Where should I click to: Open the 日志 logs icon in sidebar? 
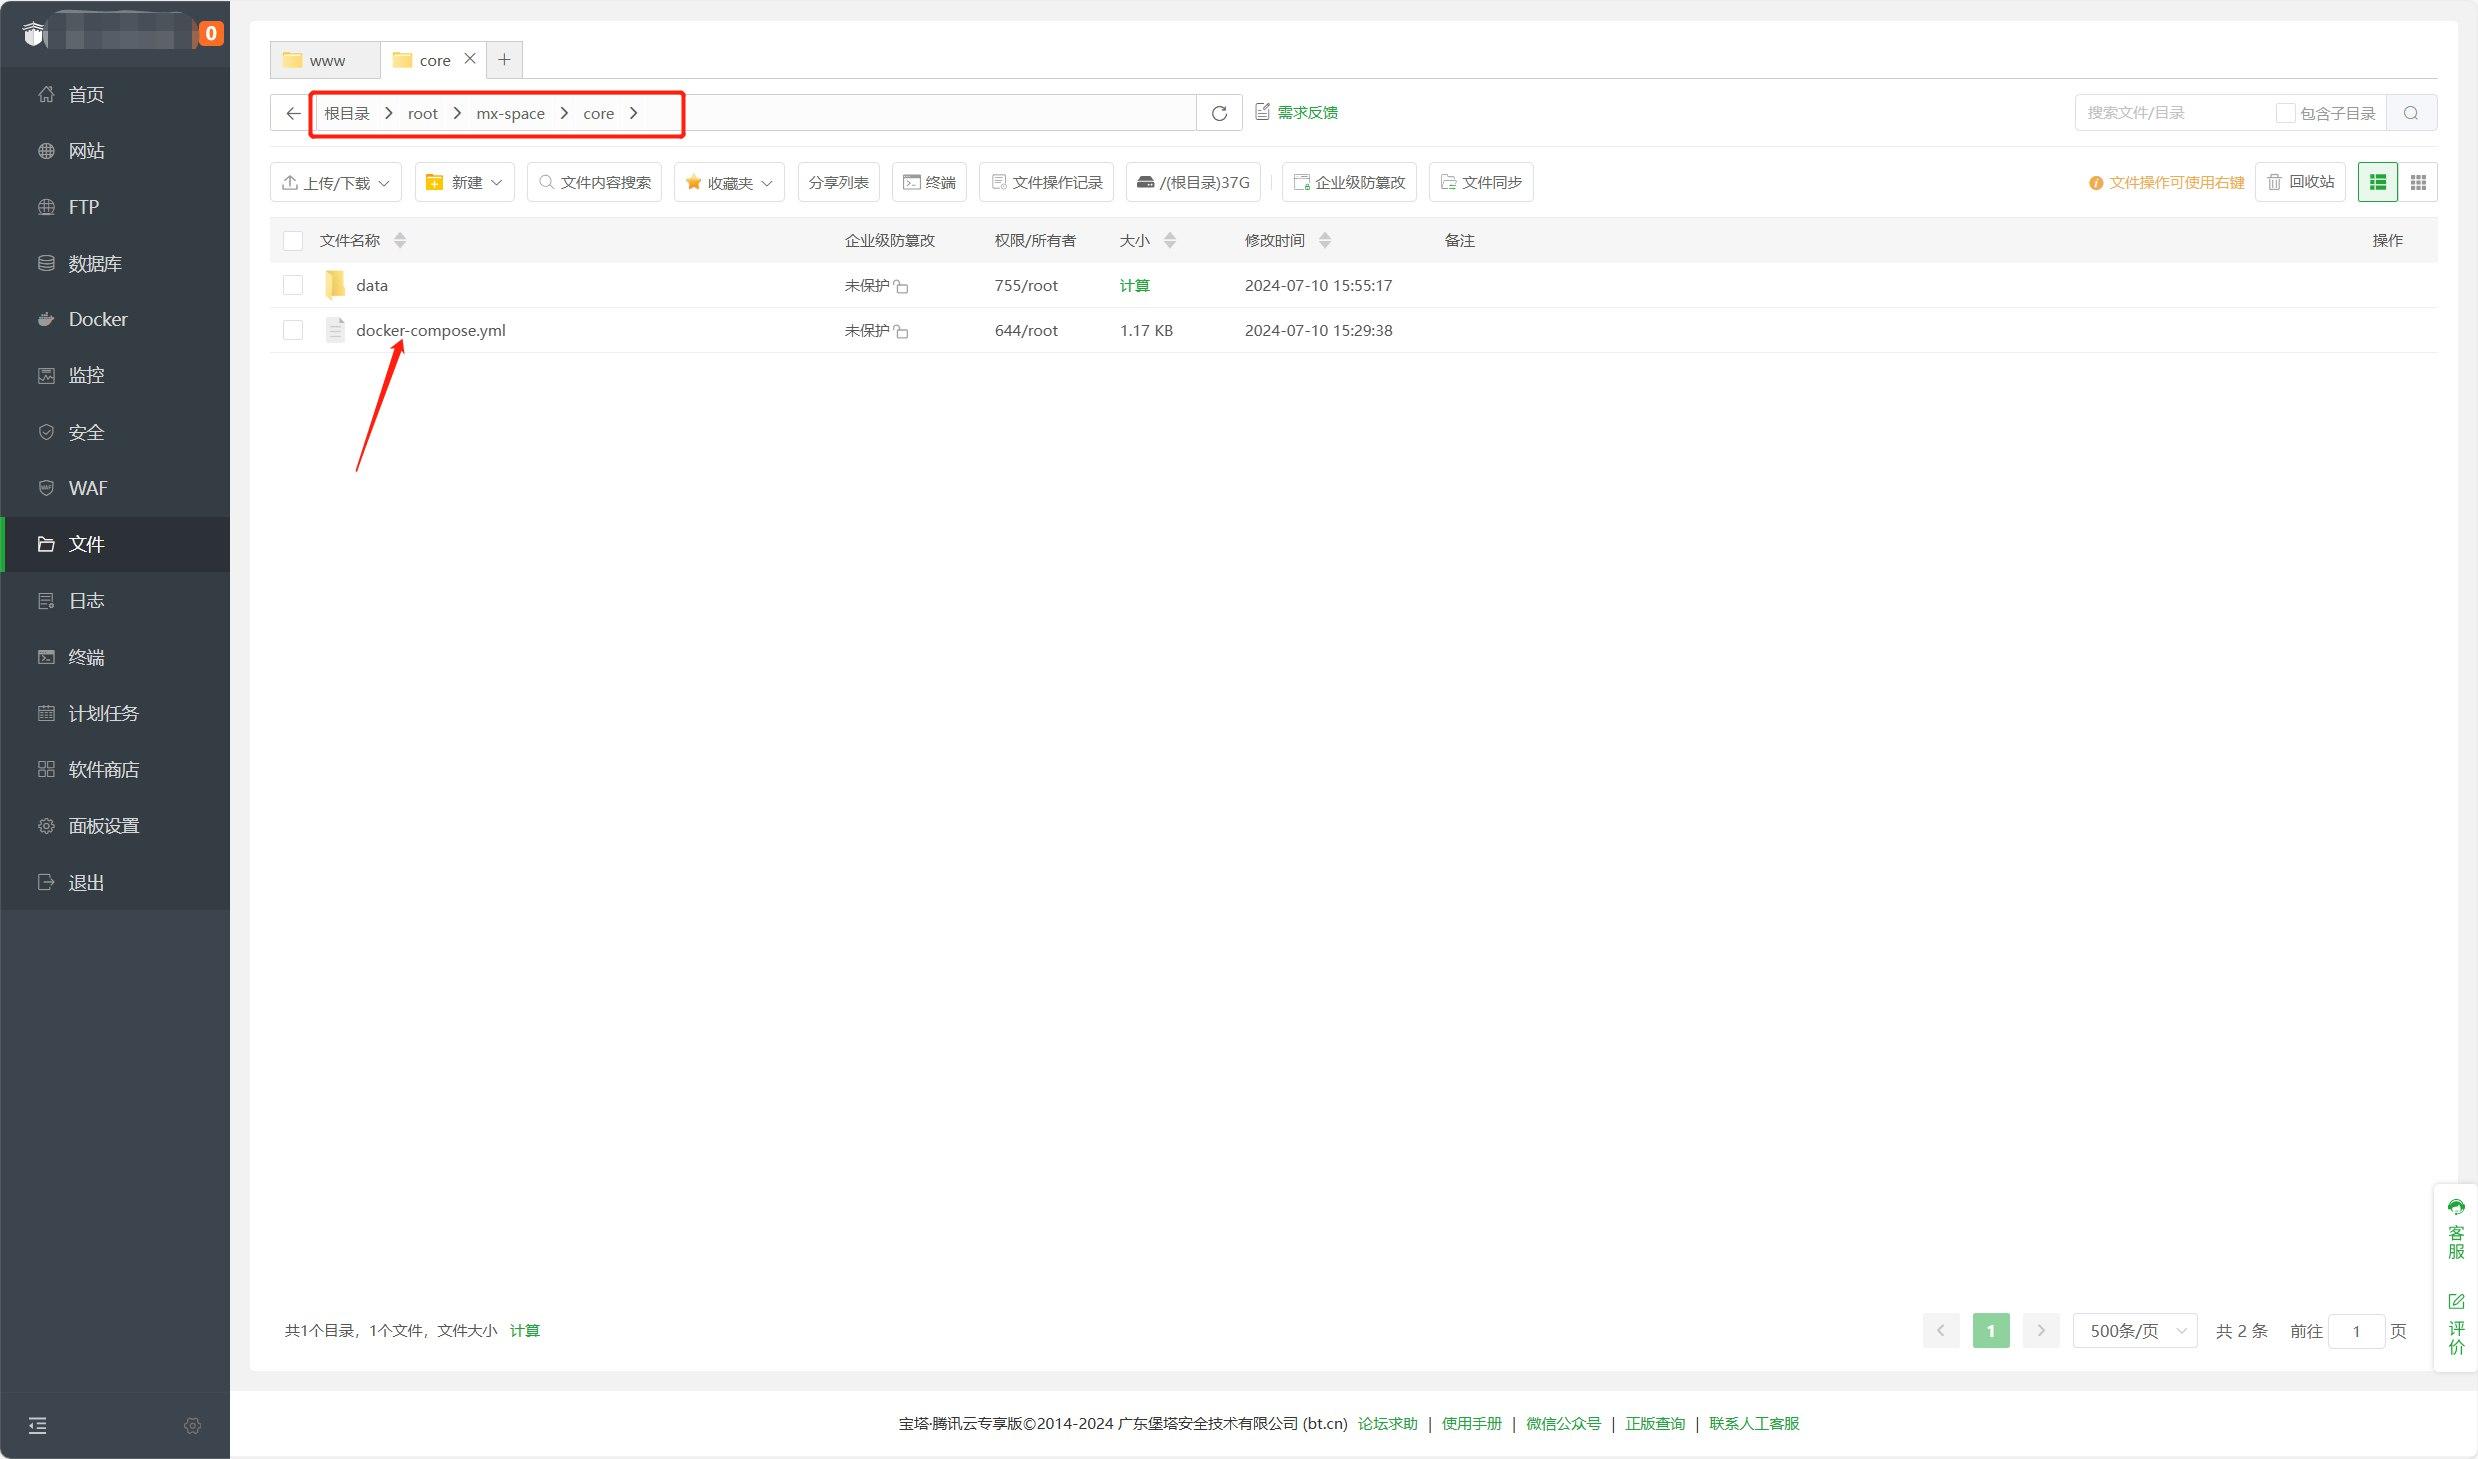(46, 600)
